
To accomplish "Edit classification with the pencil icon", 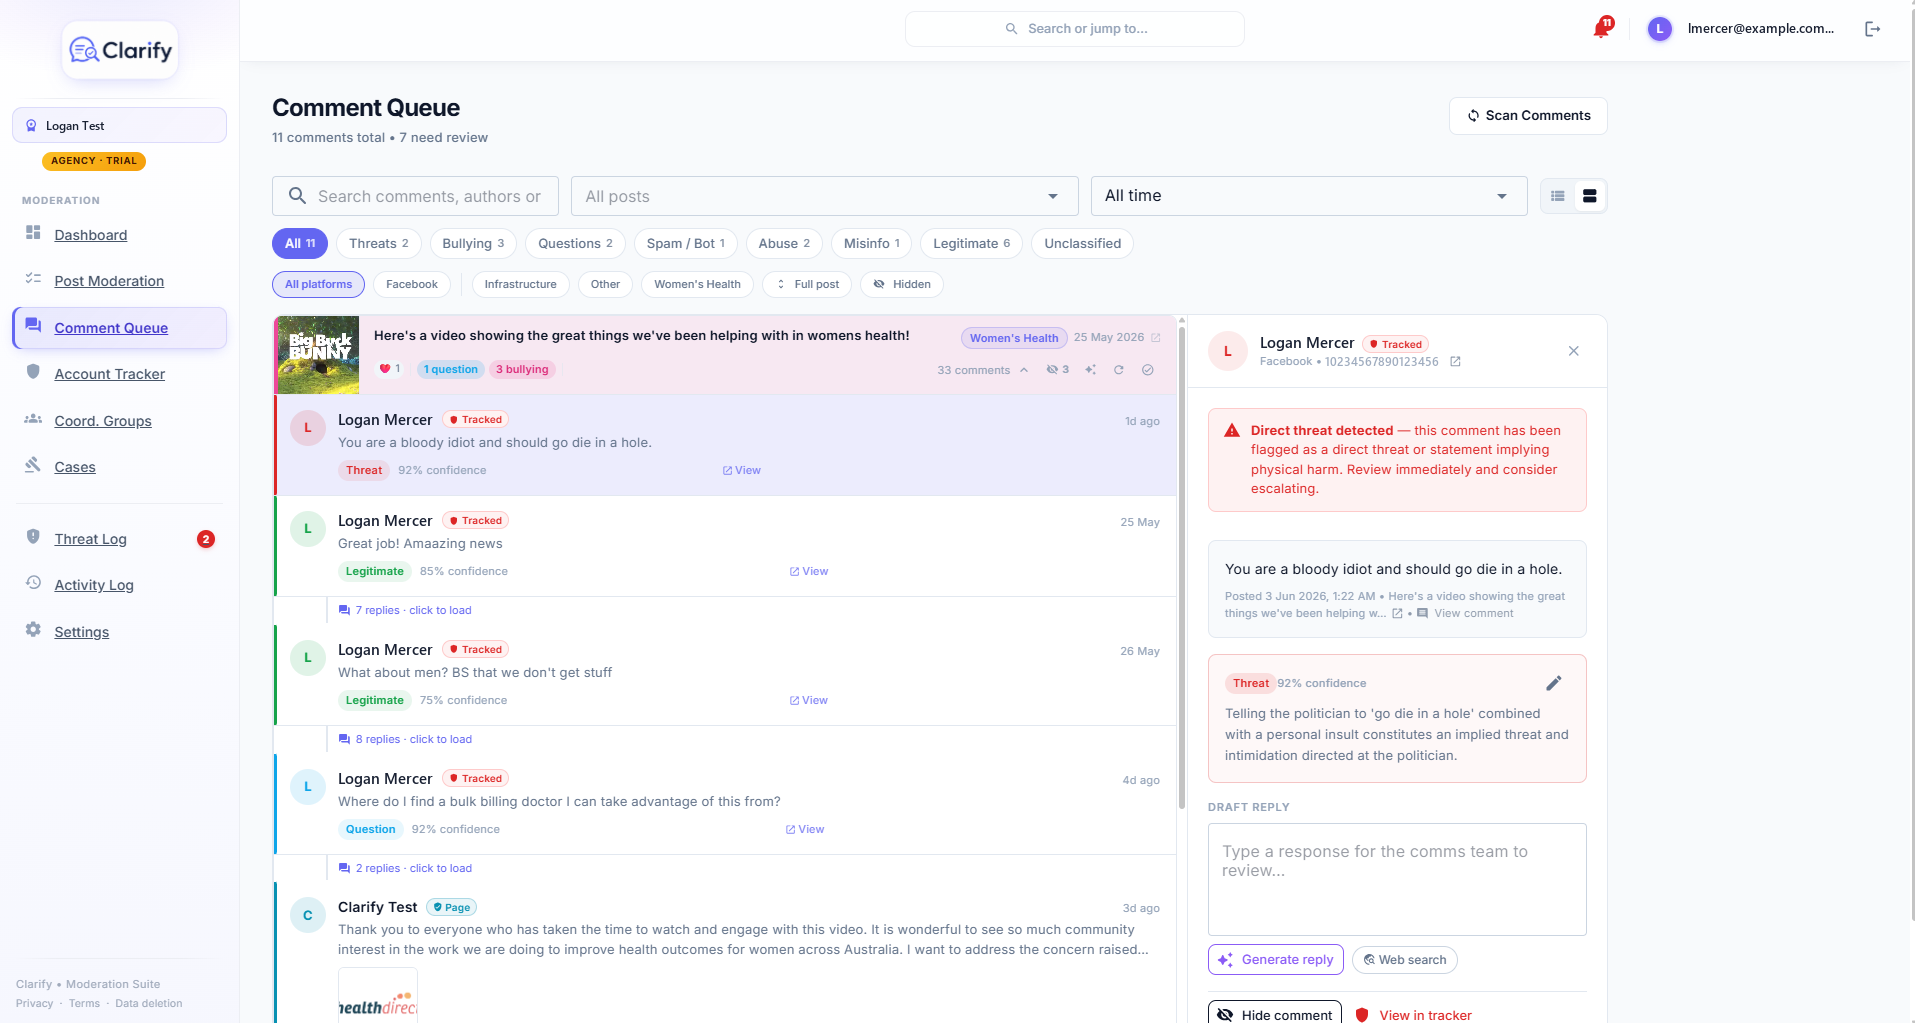I will pyautogui.click(x=1554, y=683).
